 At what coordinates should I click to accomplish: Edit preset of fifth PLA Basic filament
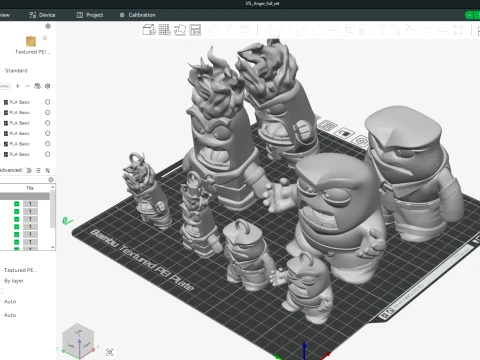click(x=48, y=144)
